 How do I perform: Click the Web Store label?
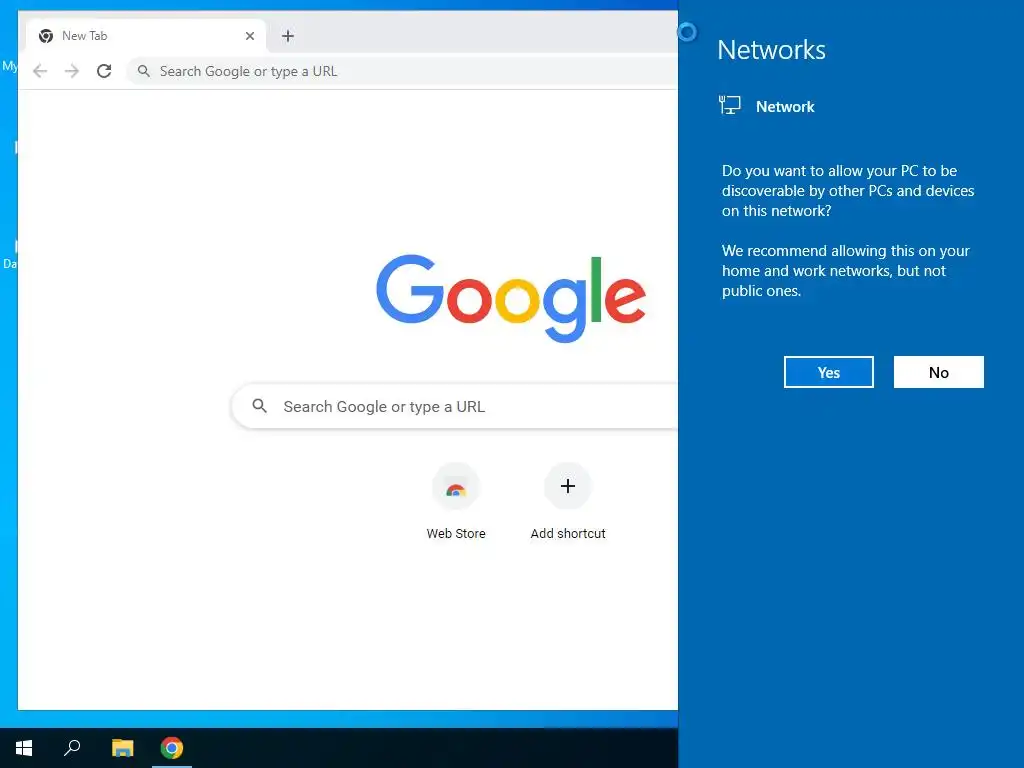click(456, 534)
